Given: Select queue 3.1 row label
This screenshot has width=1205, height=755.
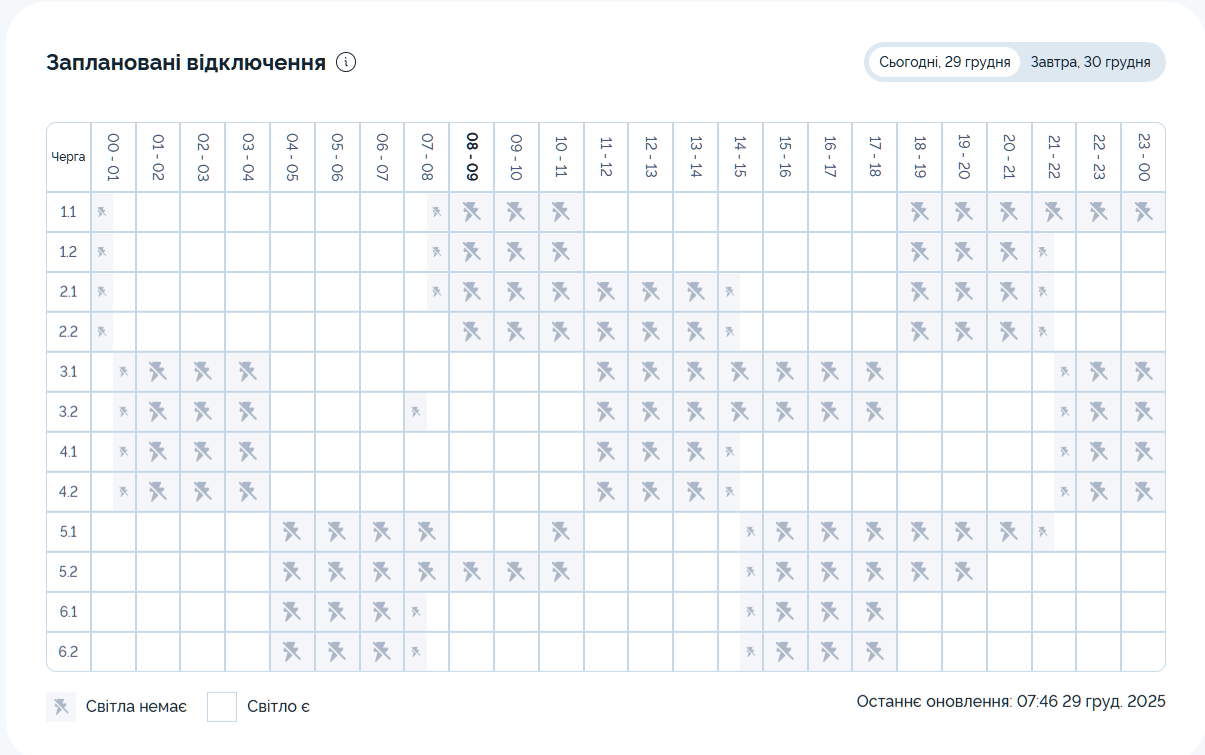Looking at the screenshot, I should (68, 372).
